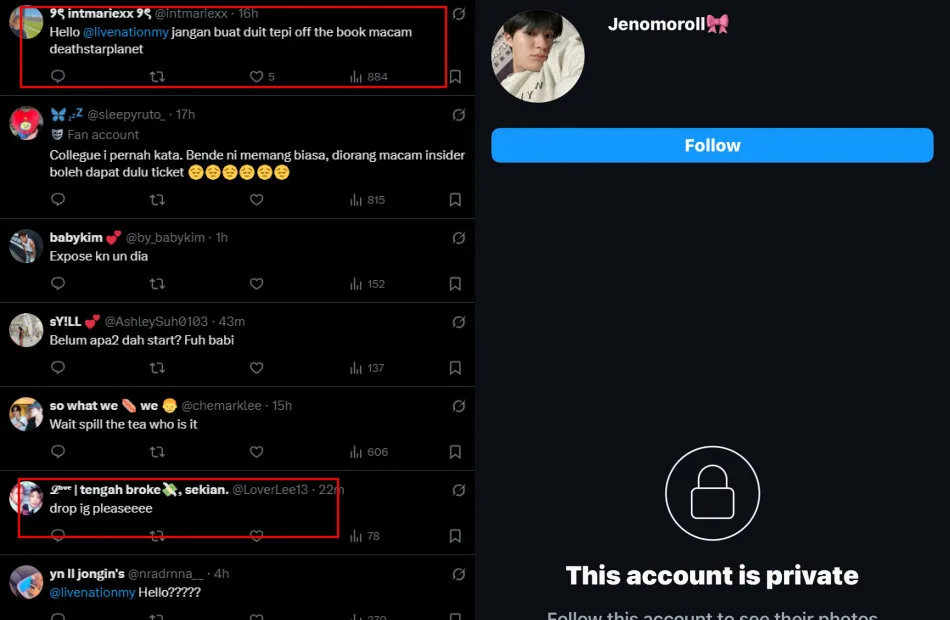Viewport: 950px width, 620px height.
Task: Retweet the chemarklee post
Action: click(x=157, y=452)
